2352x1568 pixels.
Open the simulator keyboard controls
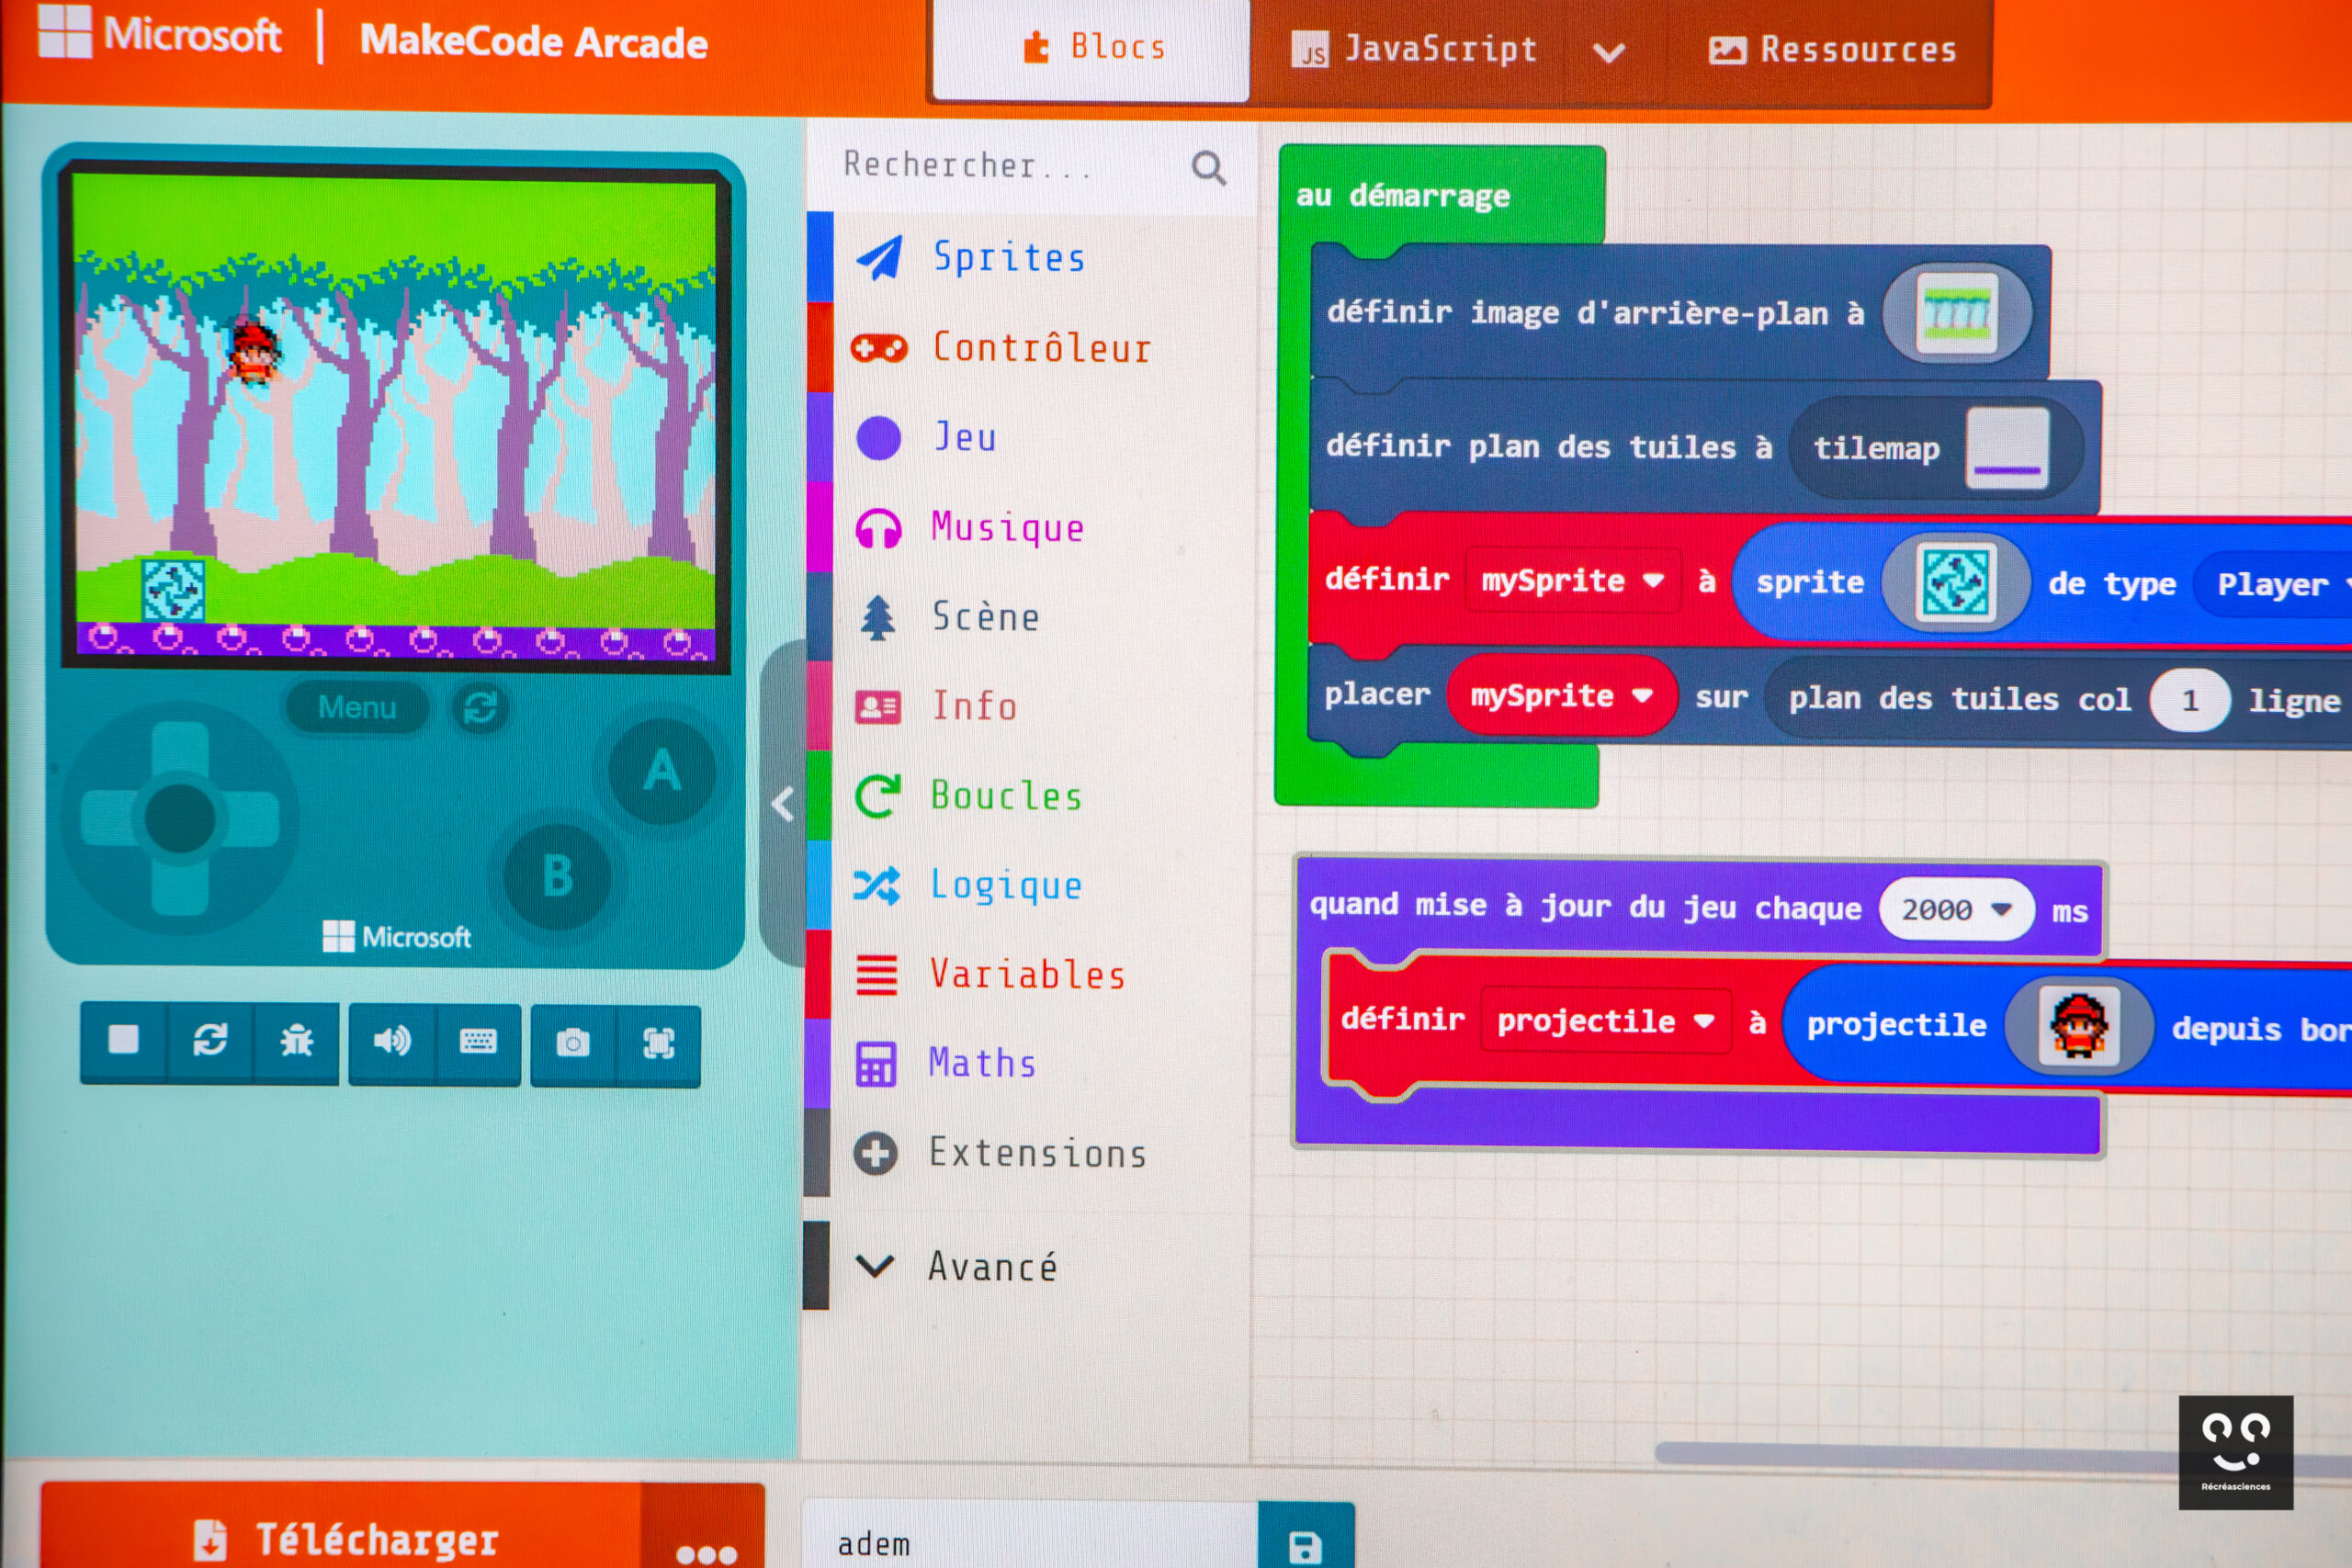(x=478, y=1043)
